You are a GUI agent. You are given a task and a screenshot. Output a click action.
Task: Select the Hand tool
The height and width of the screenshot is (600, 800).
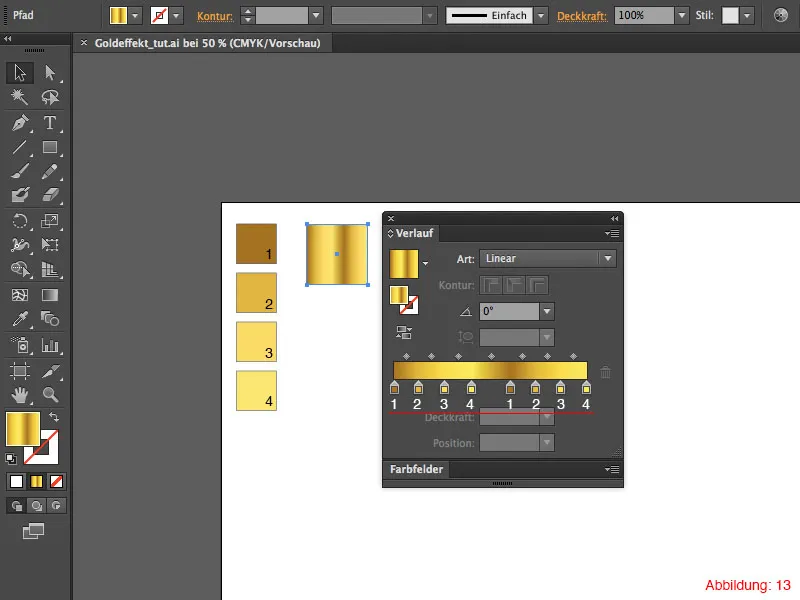(x=20, y=394)
